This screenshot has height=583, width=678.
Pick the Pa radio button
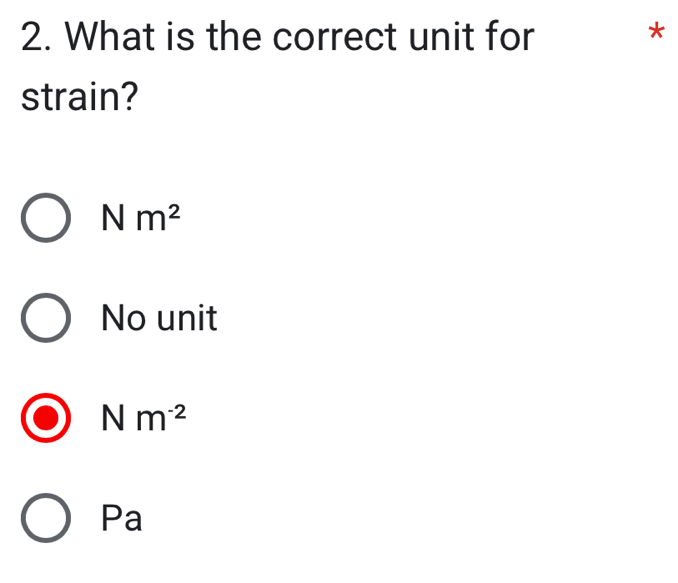(46, 519)
